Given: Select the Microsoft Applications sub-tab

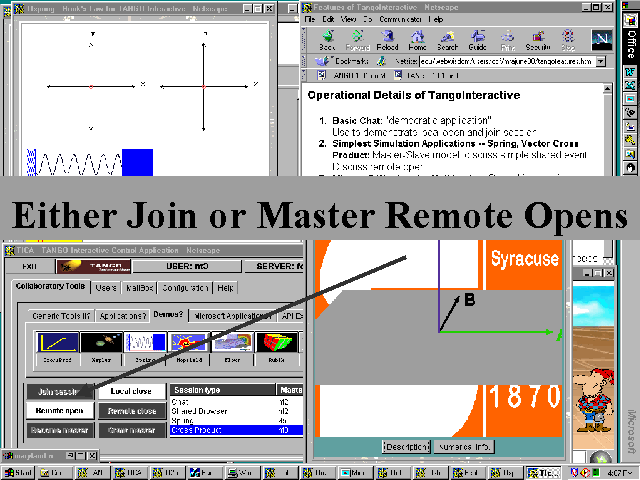Looking at the screenshot, I should coord(233,316).
